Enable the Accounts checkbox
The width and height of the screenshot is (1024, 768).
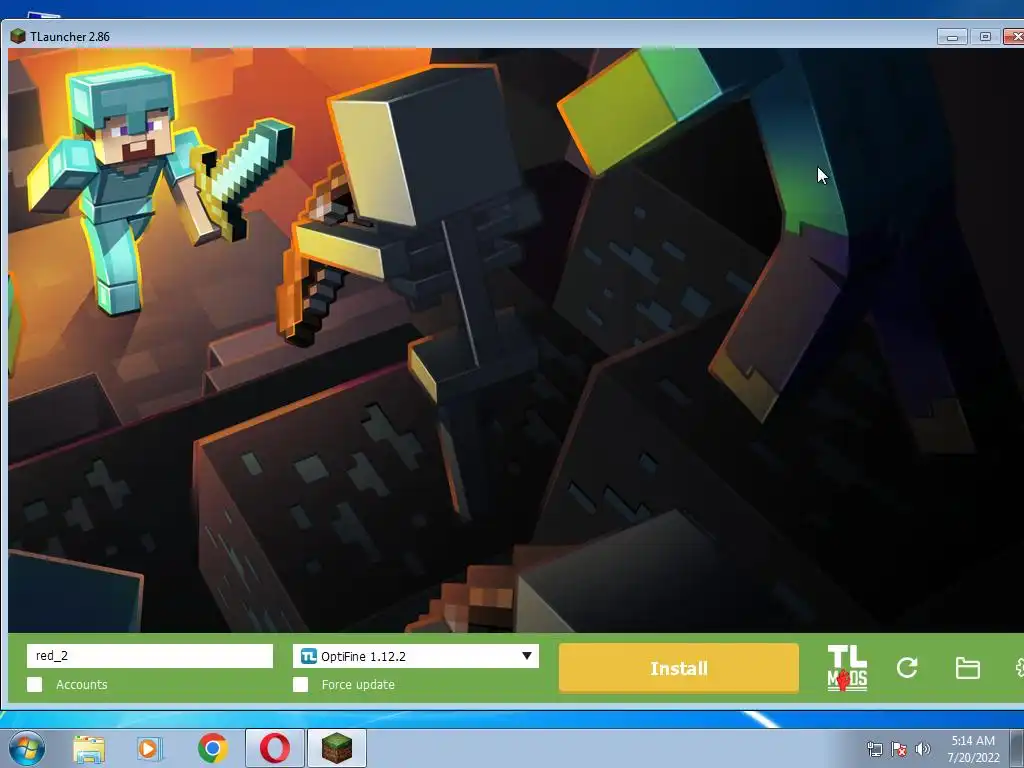coord(35,684)
